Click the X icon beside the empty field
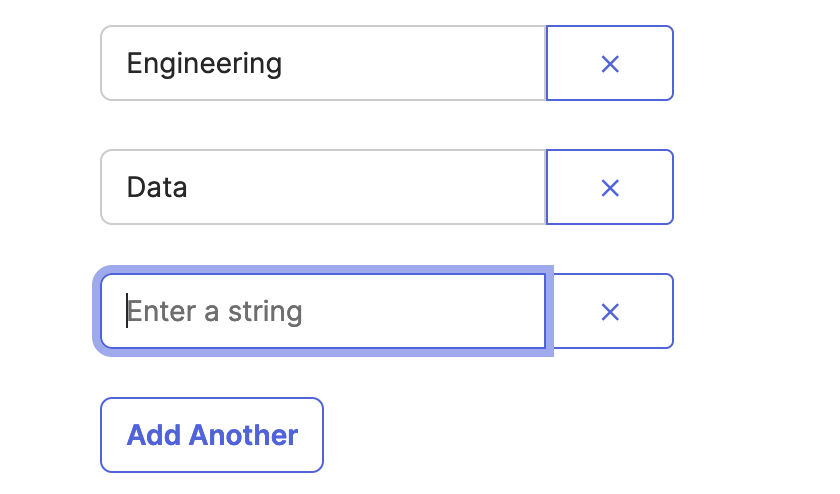 610,312
